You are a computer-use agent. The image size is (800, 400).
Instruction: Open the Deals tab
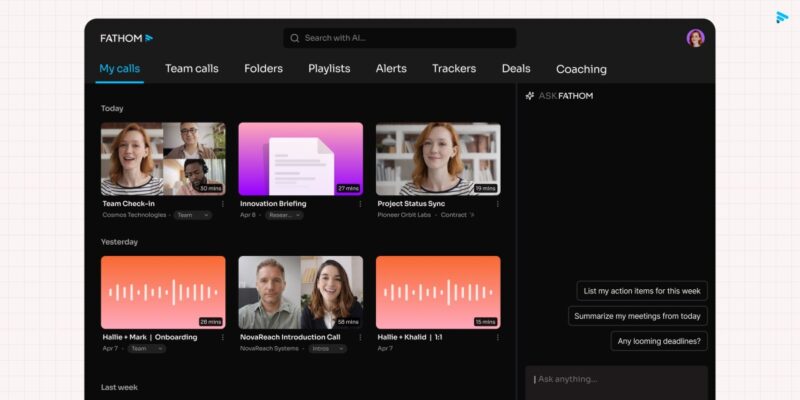tap(516, 69)
